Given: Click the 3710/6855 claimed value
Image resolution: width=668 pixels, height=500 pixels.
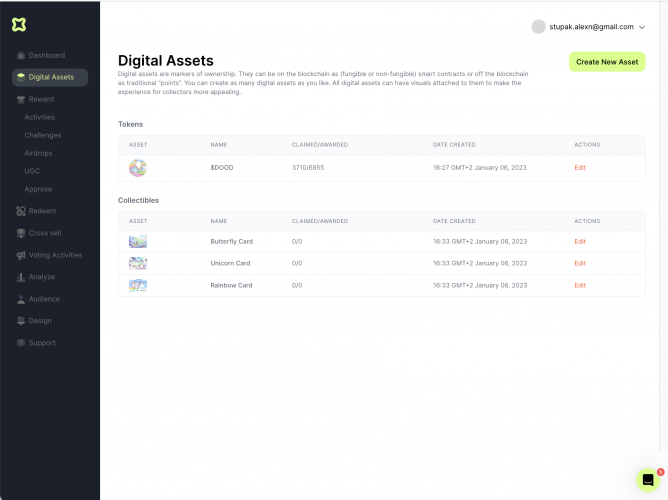Looking at the screenshot, I should click(308, 167).
